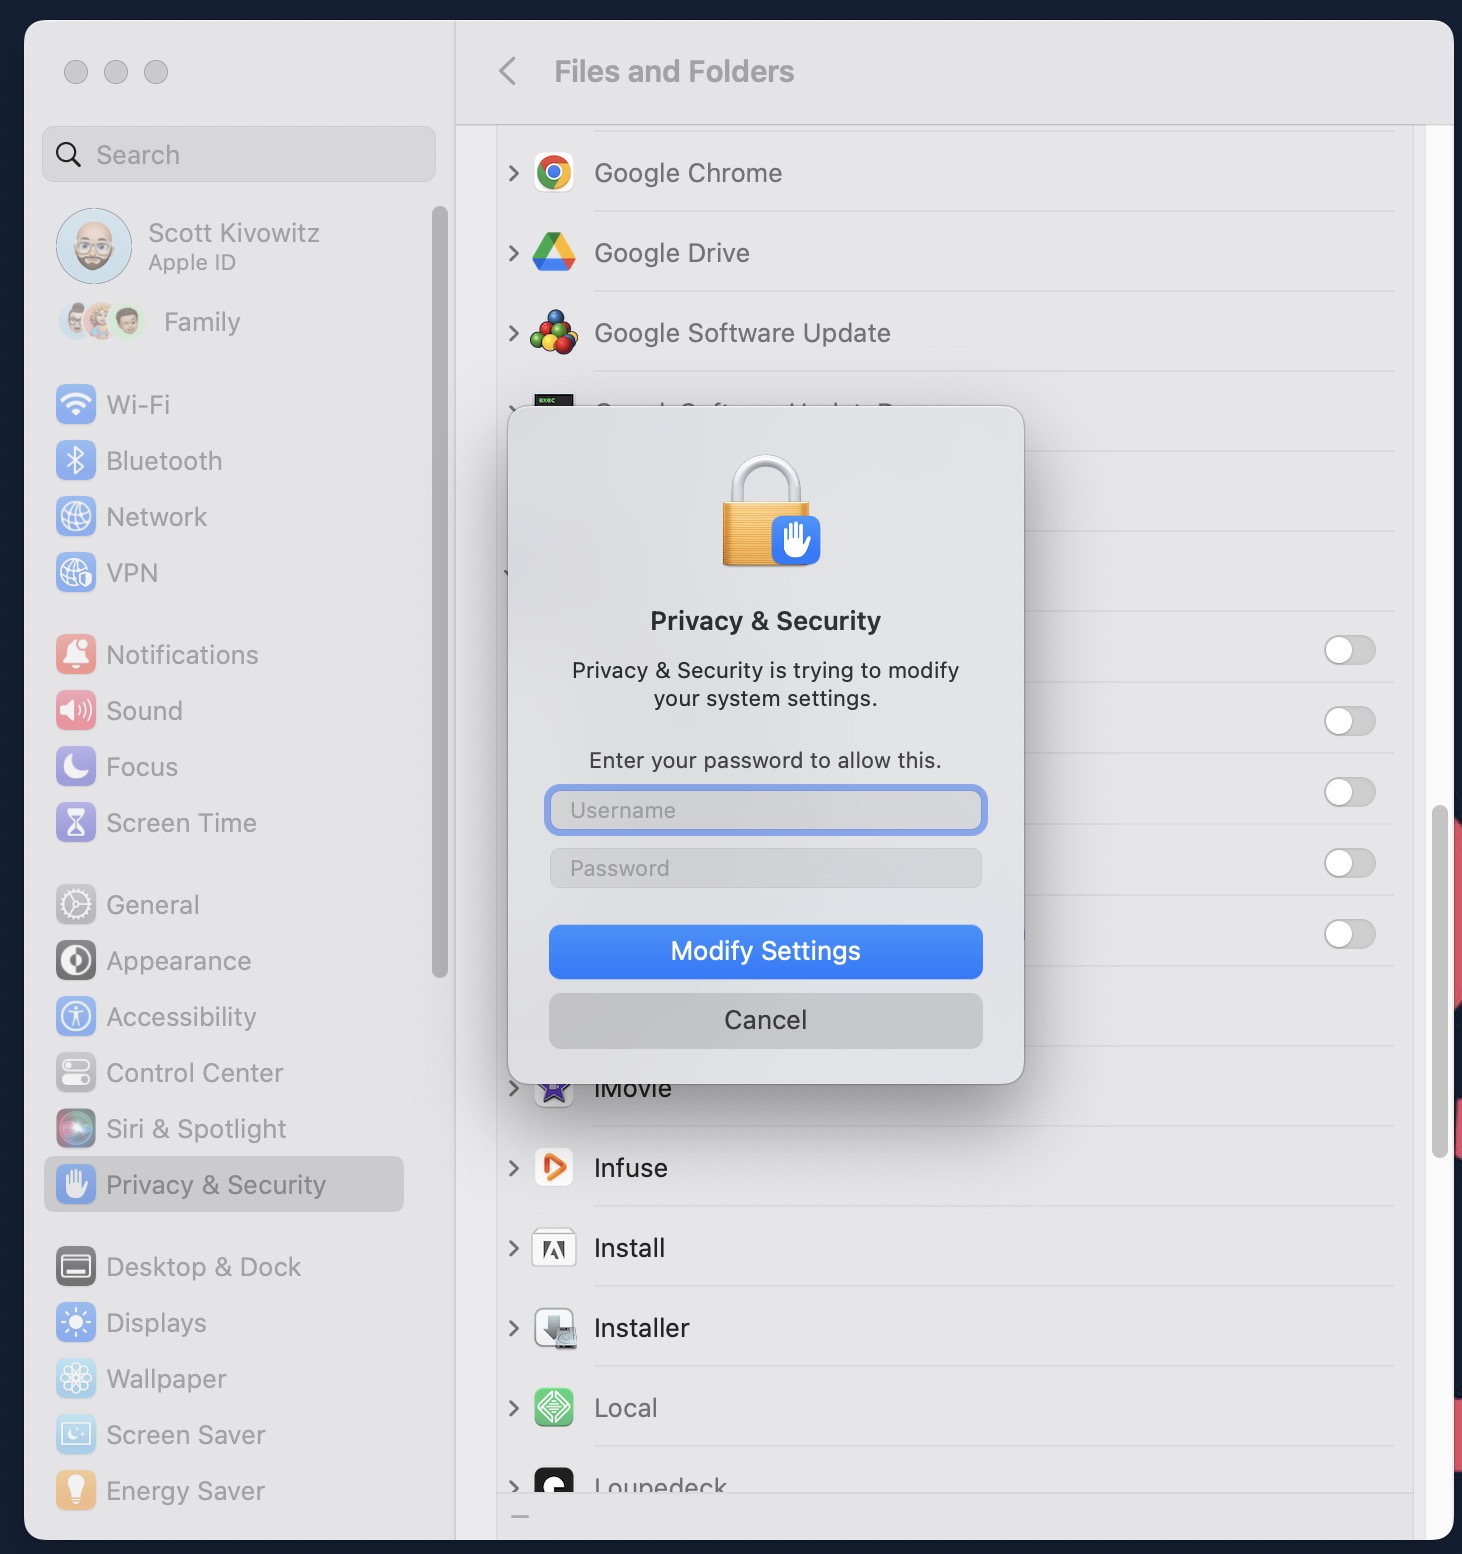The height and width of the screenshot is (1554, 1462).
Task: Toggle the third switch from the top
Action: tap(1349, 792)
